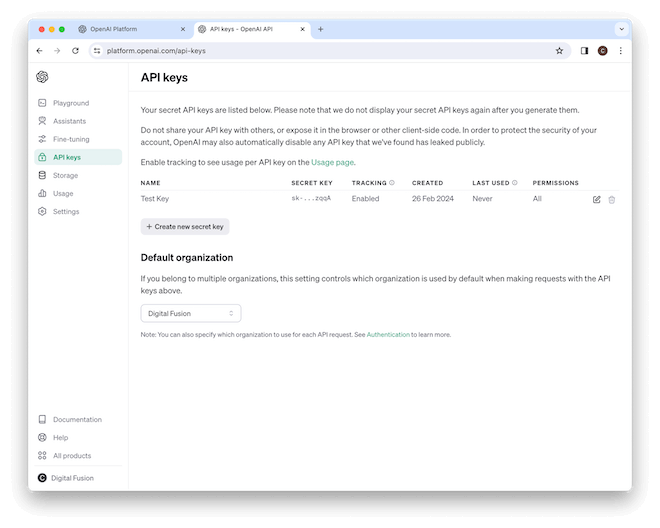Click the Enabled tracking value
The image size is (660, 528).
pos(365,199)
